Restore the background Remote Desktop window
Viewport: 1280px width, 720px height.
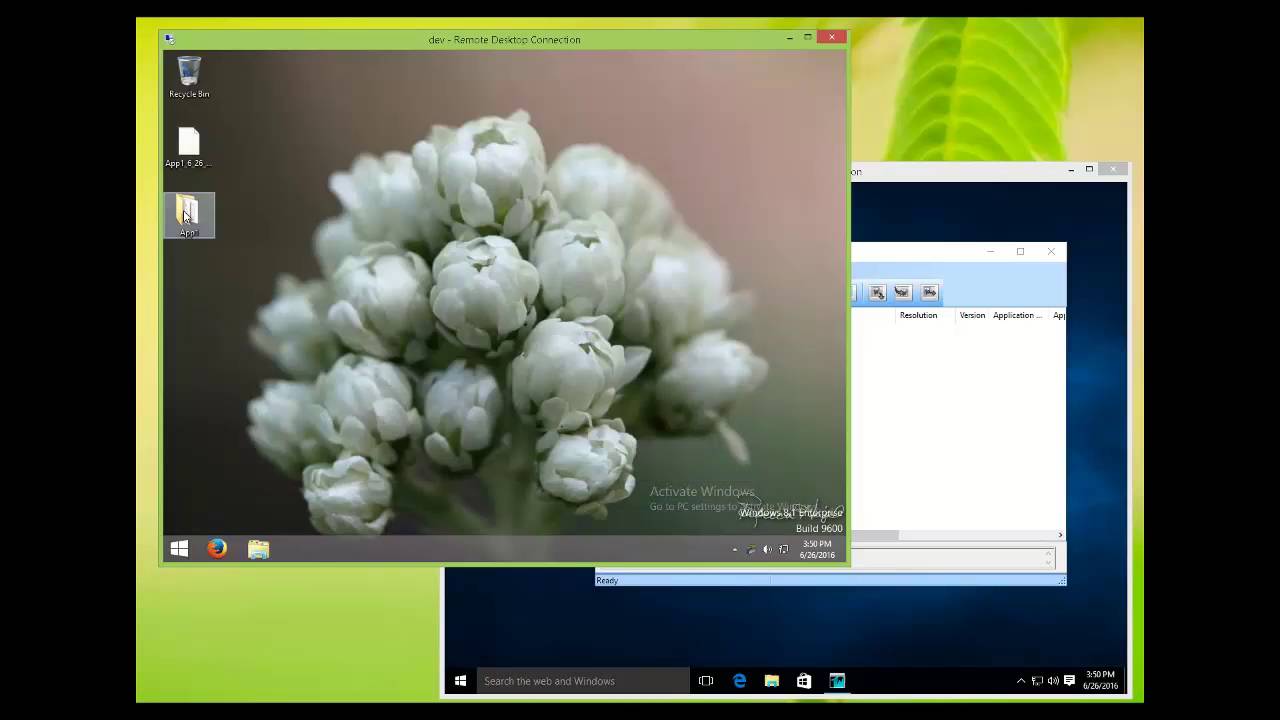[1089, 170]
